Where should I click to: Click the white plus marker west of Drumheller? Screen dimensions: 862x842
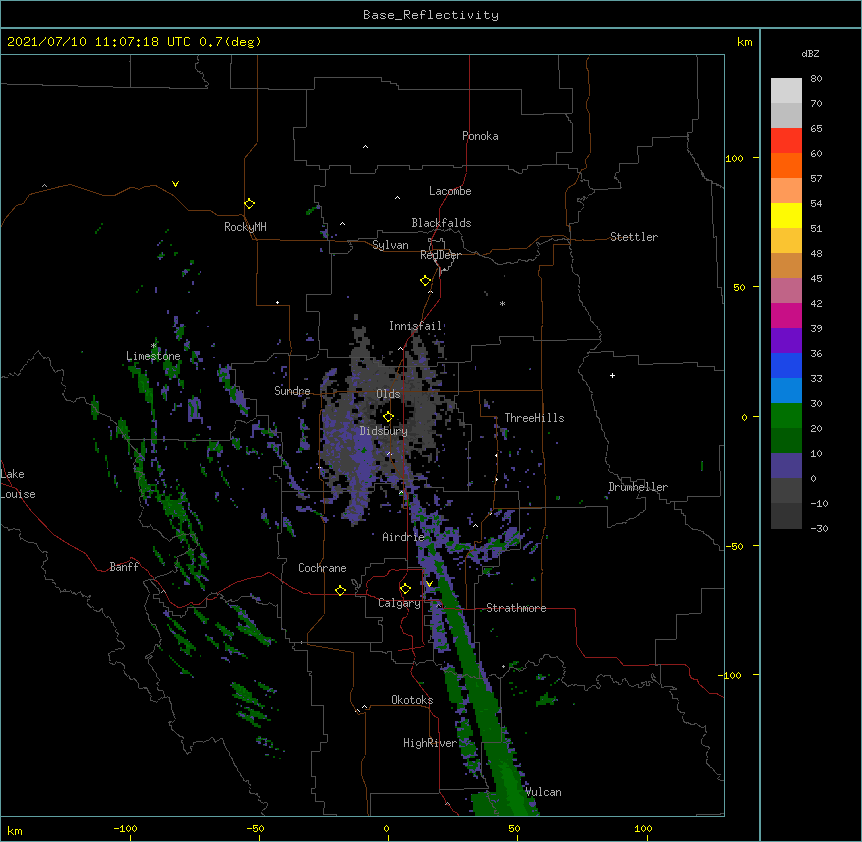pos(612,375)
